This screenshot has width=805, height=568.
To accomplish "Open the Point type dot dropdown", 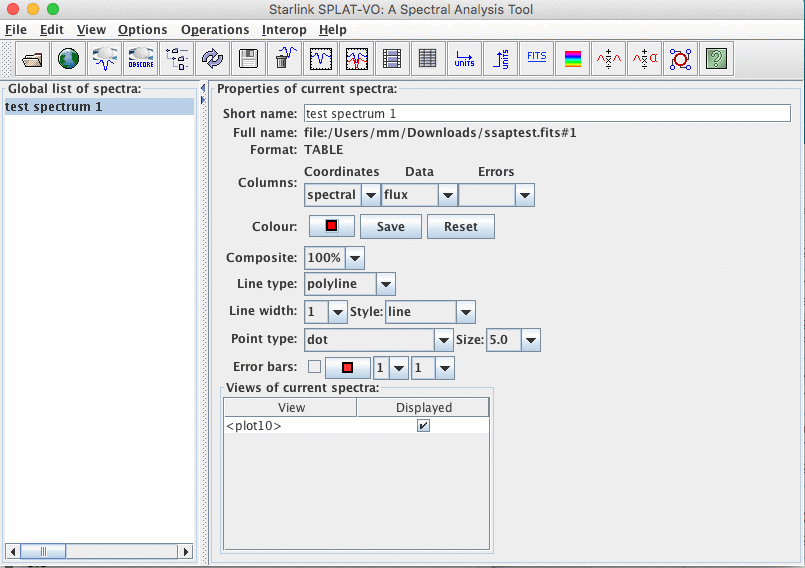I will [x=443, y=340].
